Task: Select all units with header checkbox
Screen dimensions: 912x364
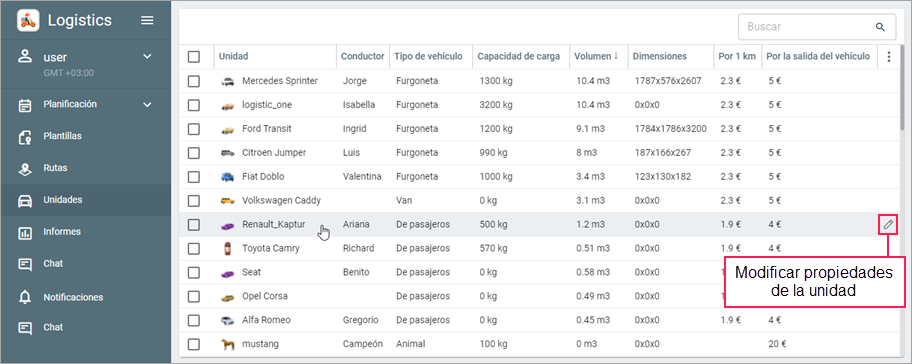Action: point(194,57)
